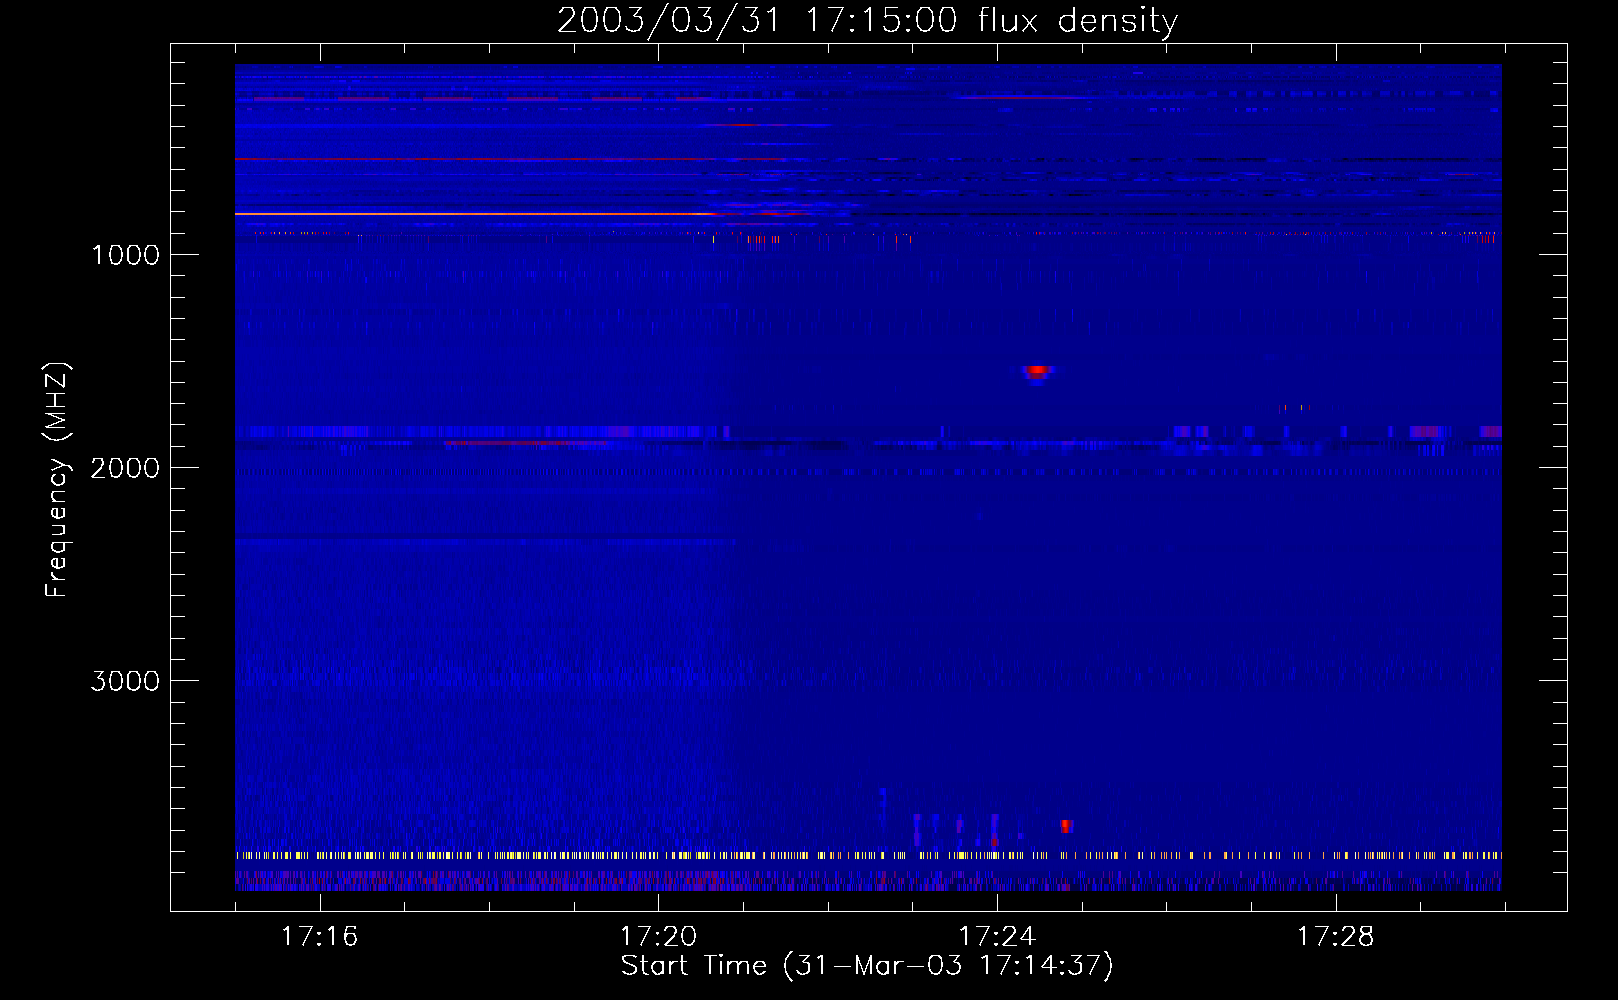Click the small red burst near 17:25 at the bottom

tap(1066, 826)
